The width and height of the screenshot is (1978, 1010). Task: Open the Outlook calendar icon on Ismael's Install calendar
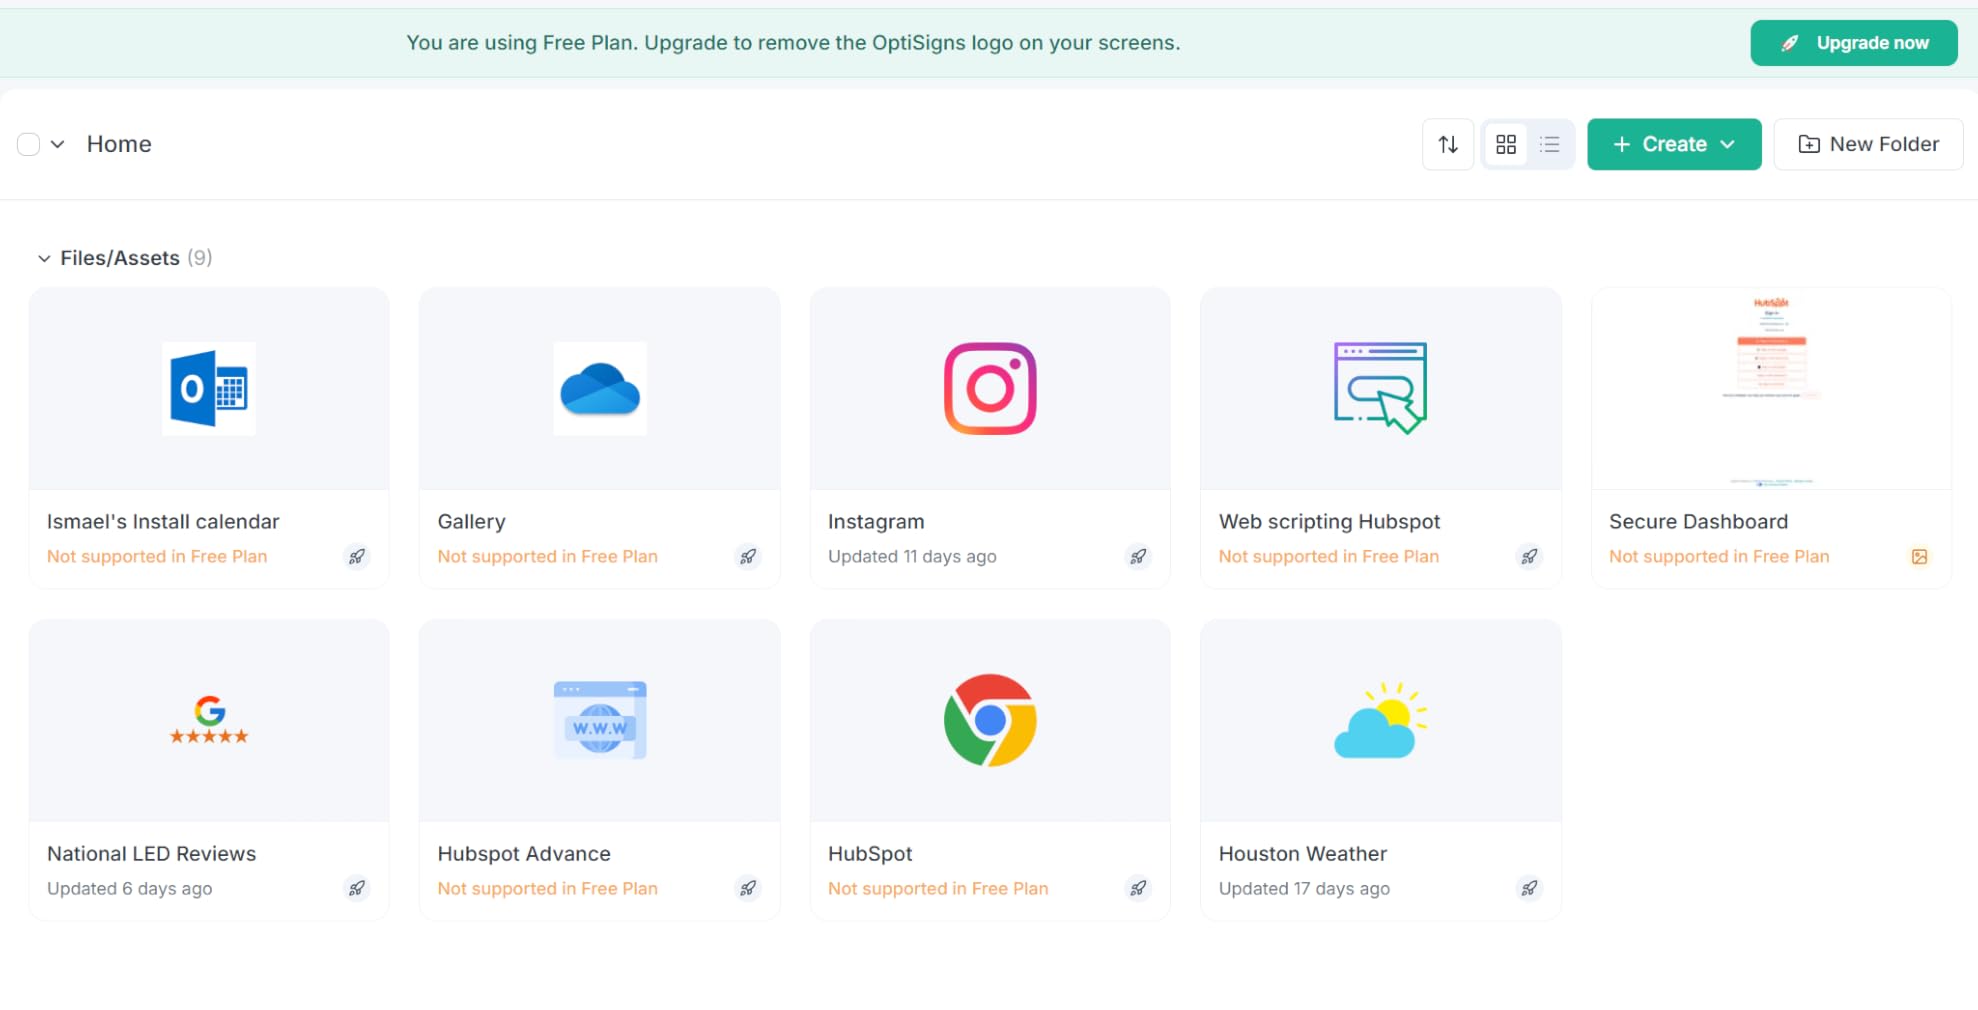209,389
